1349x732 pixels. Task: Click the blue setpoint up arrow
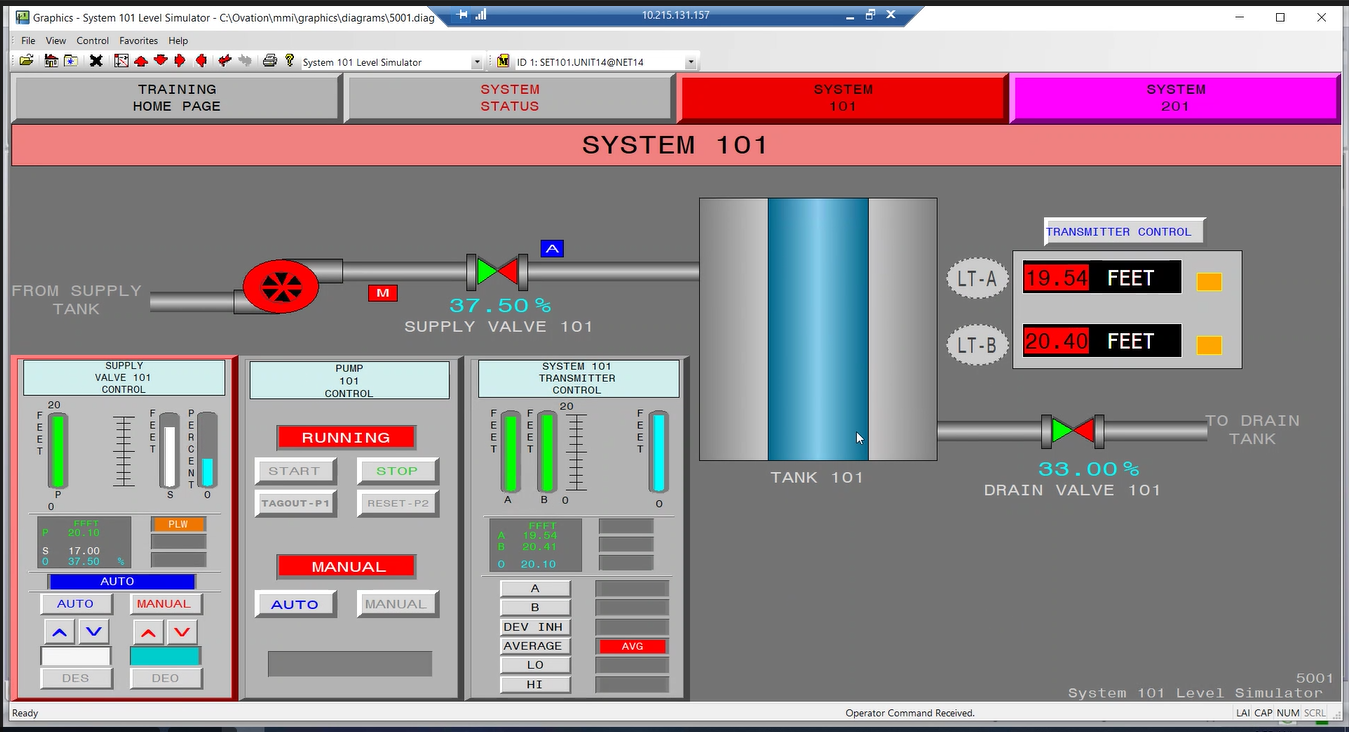point(60,632)
